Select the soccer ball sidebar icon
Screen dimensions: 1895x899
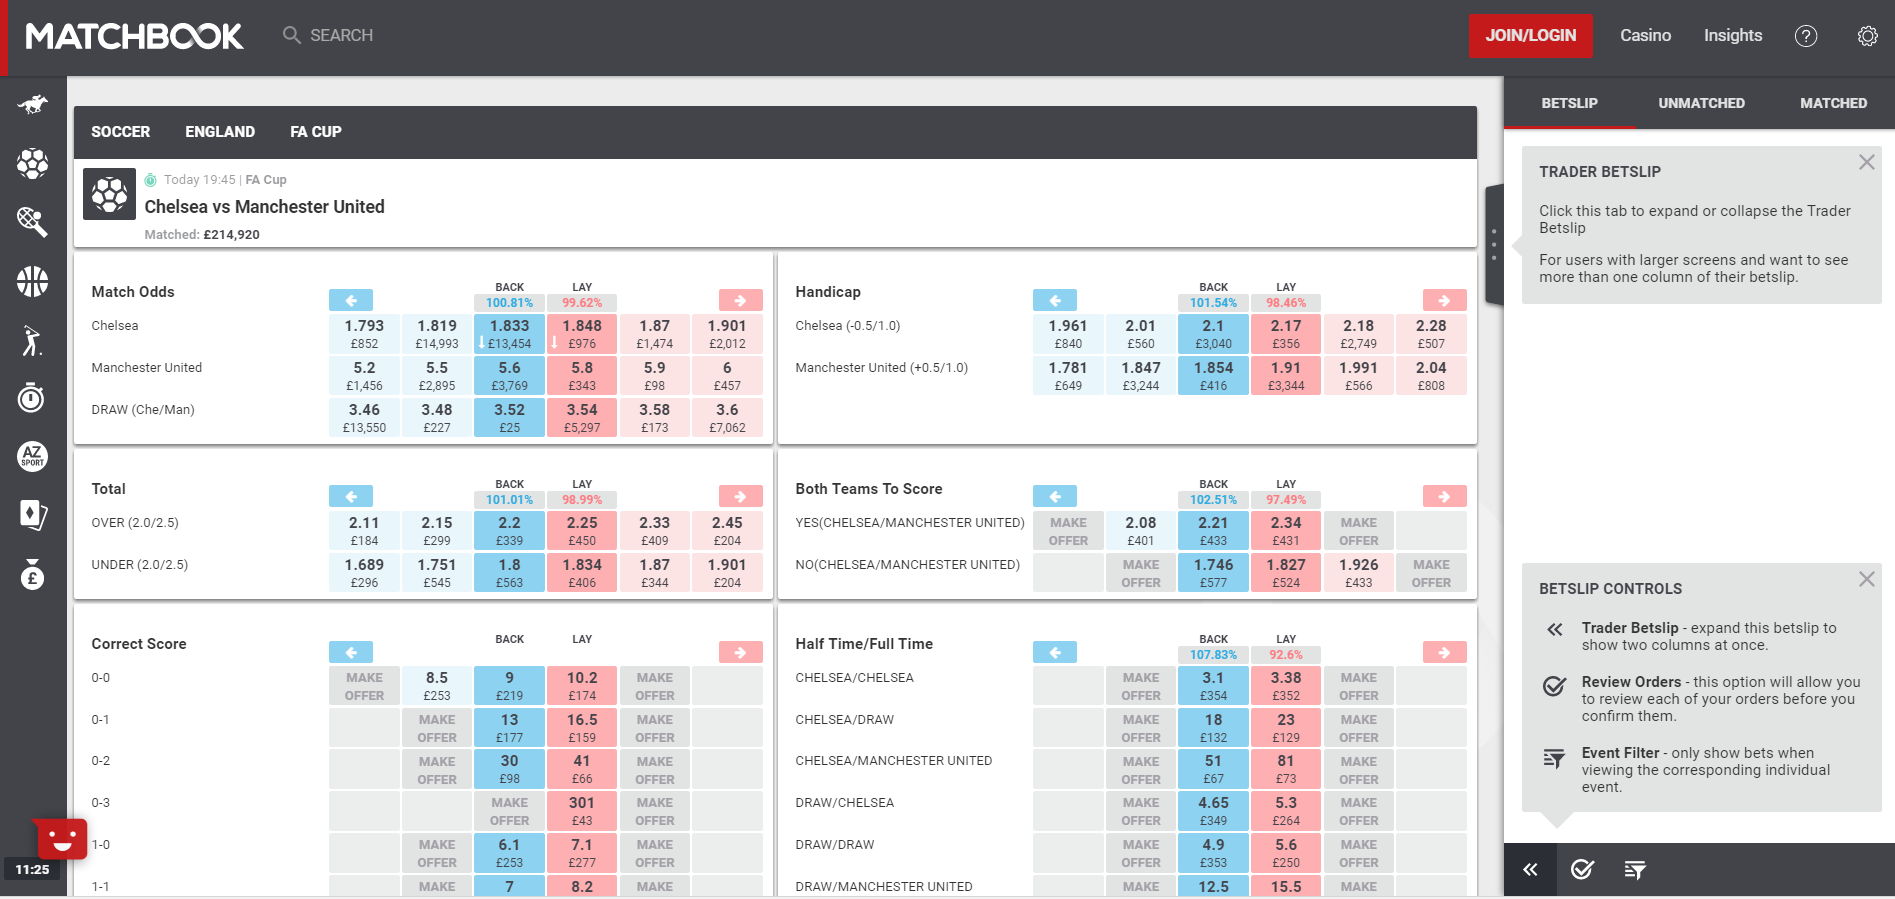coord(32,163)
